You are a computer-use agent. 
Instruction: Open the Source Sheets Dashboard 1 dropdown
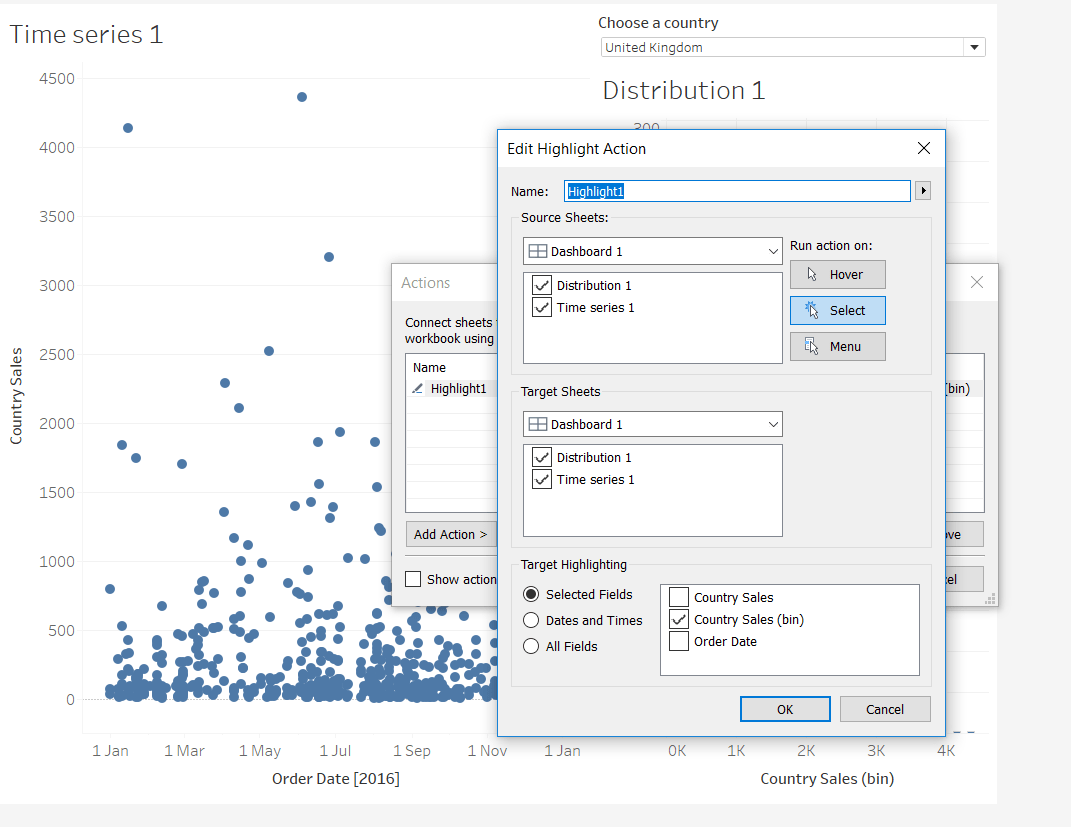pos(652,252)
